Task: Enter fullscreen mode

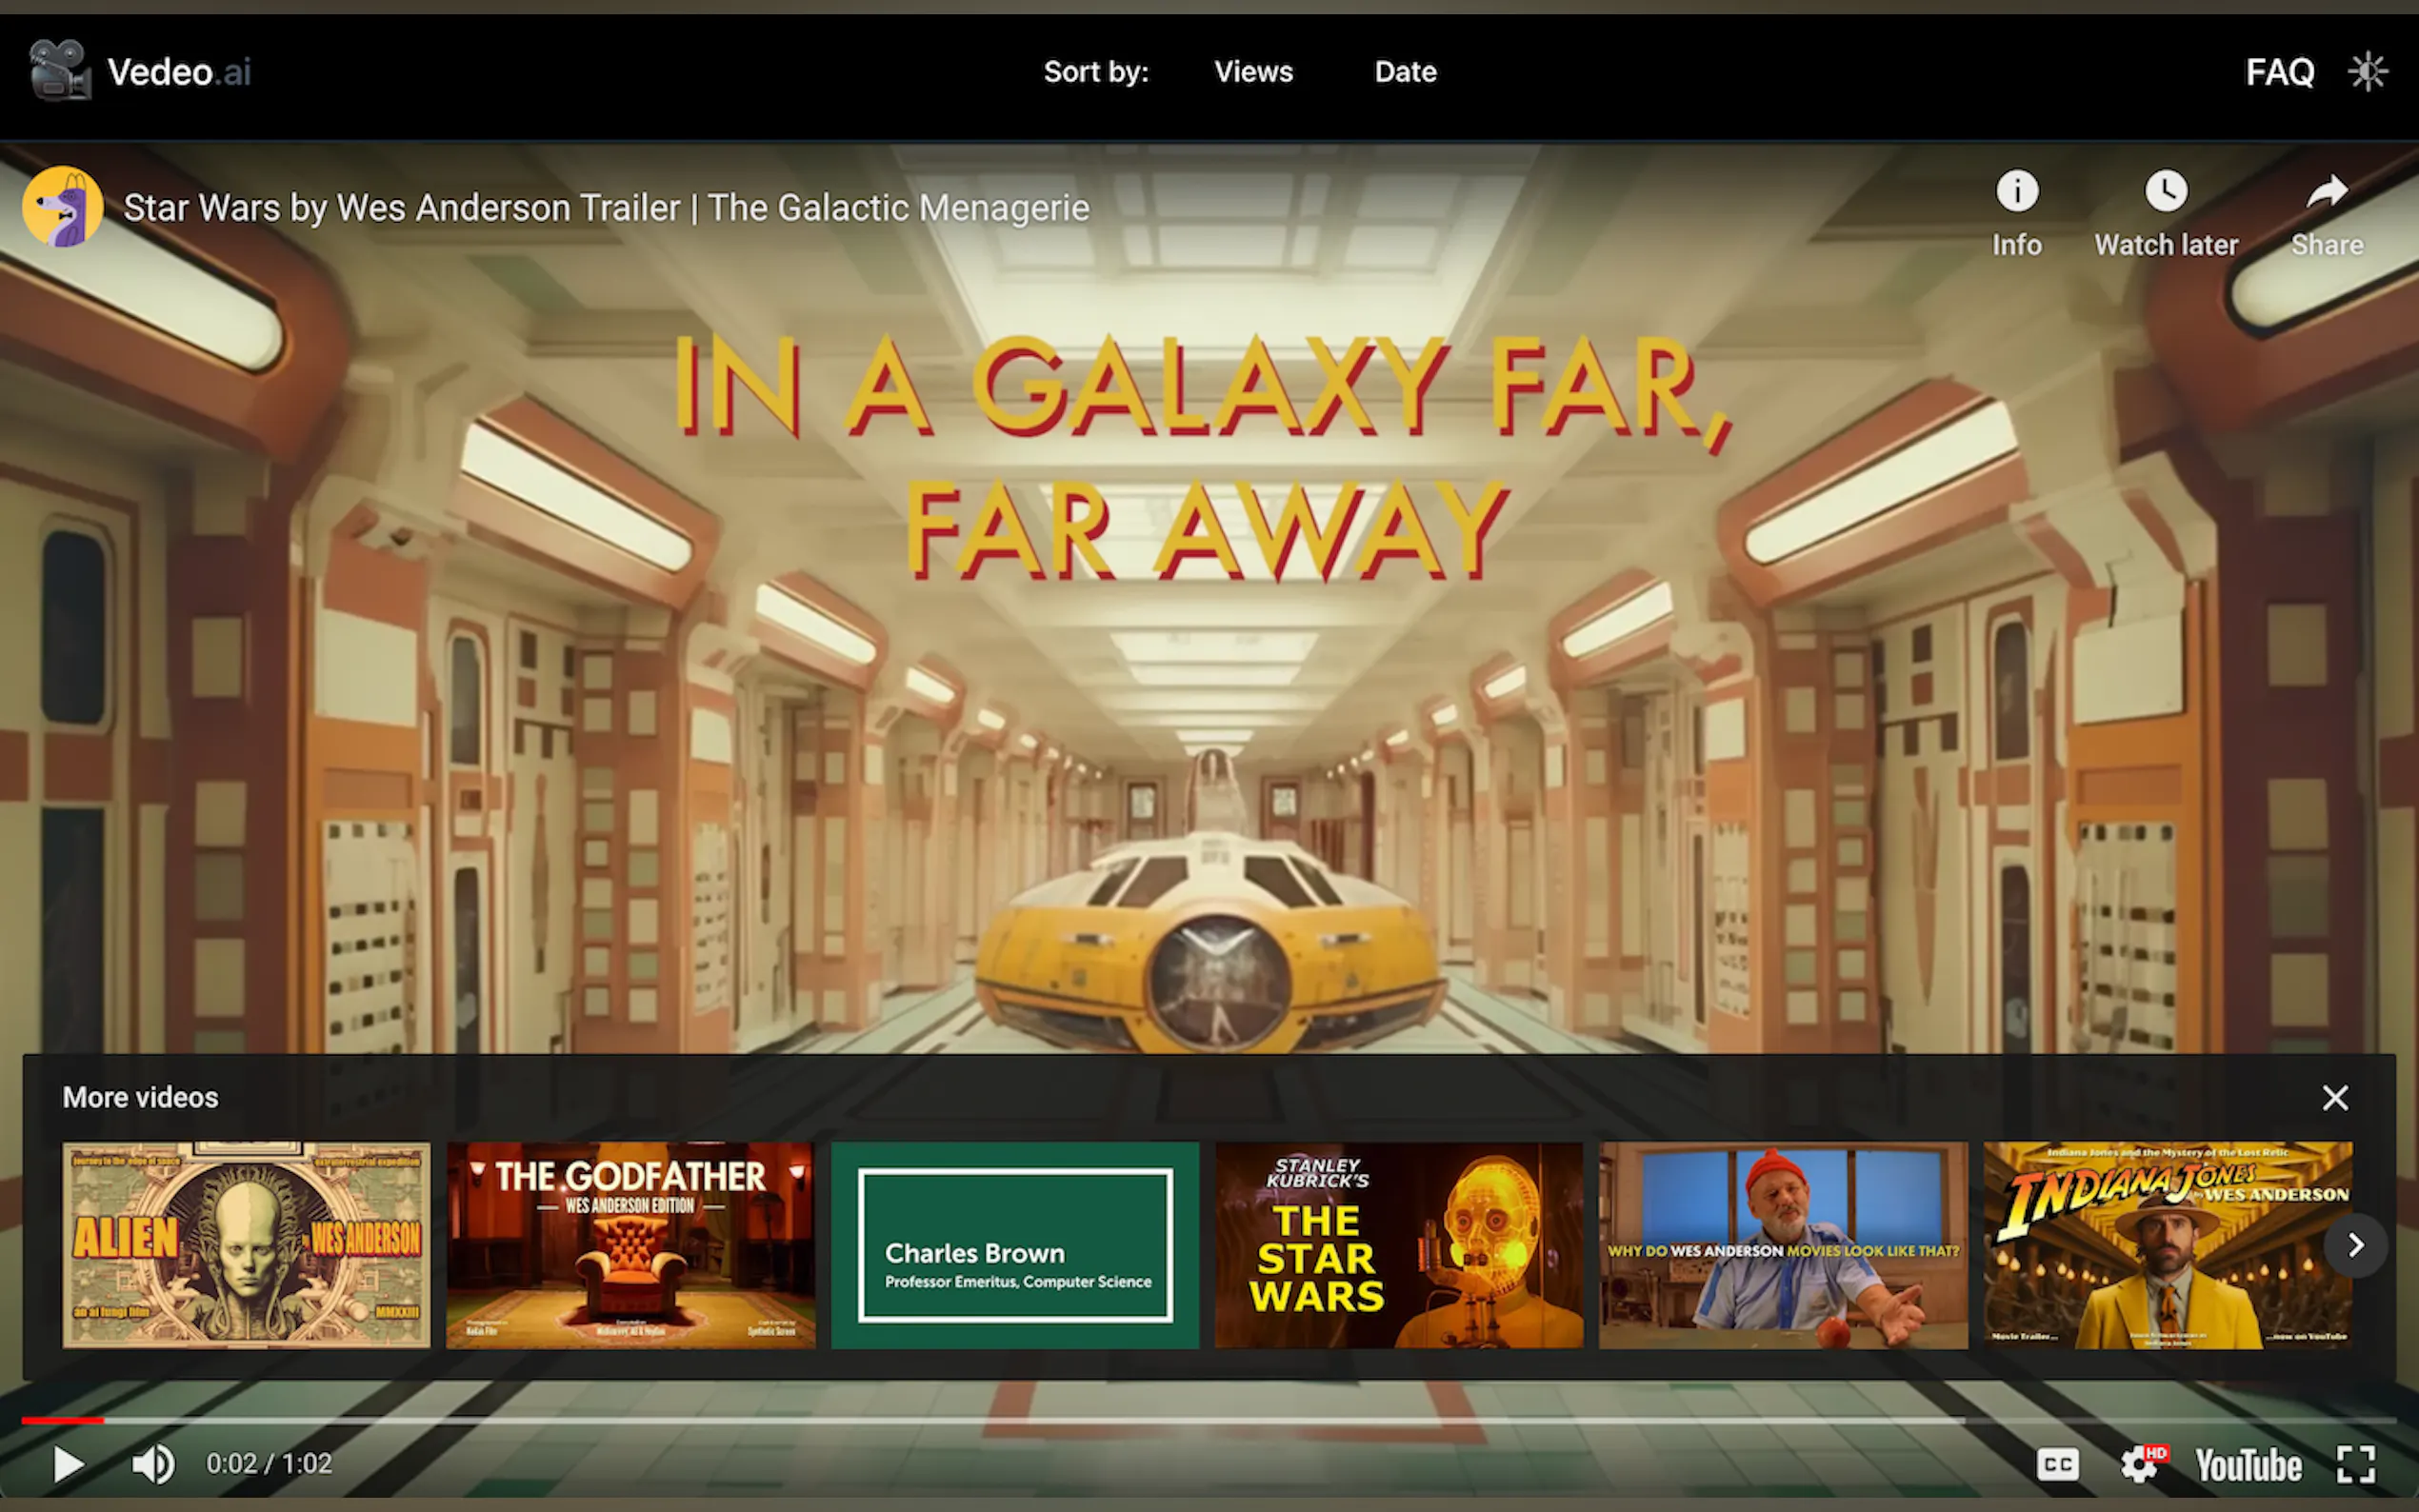Action: 2355,1465
